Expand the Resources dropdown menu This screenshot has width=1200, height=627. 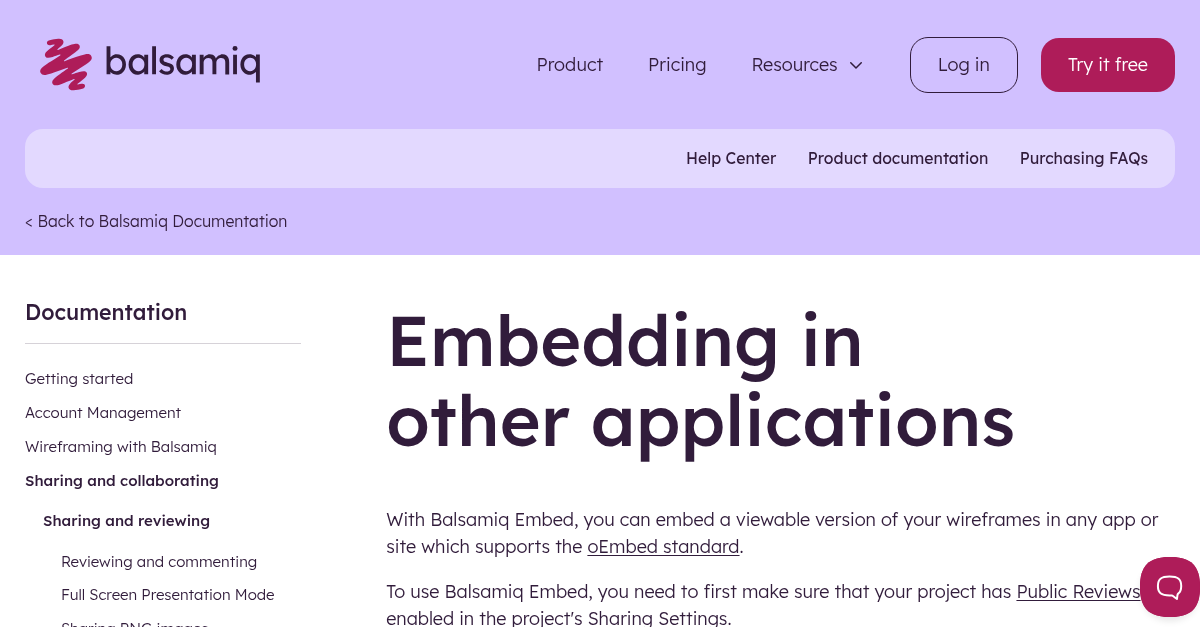tap(794, 64)
